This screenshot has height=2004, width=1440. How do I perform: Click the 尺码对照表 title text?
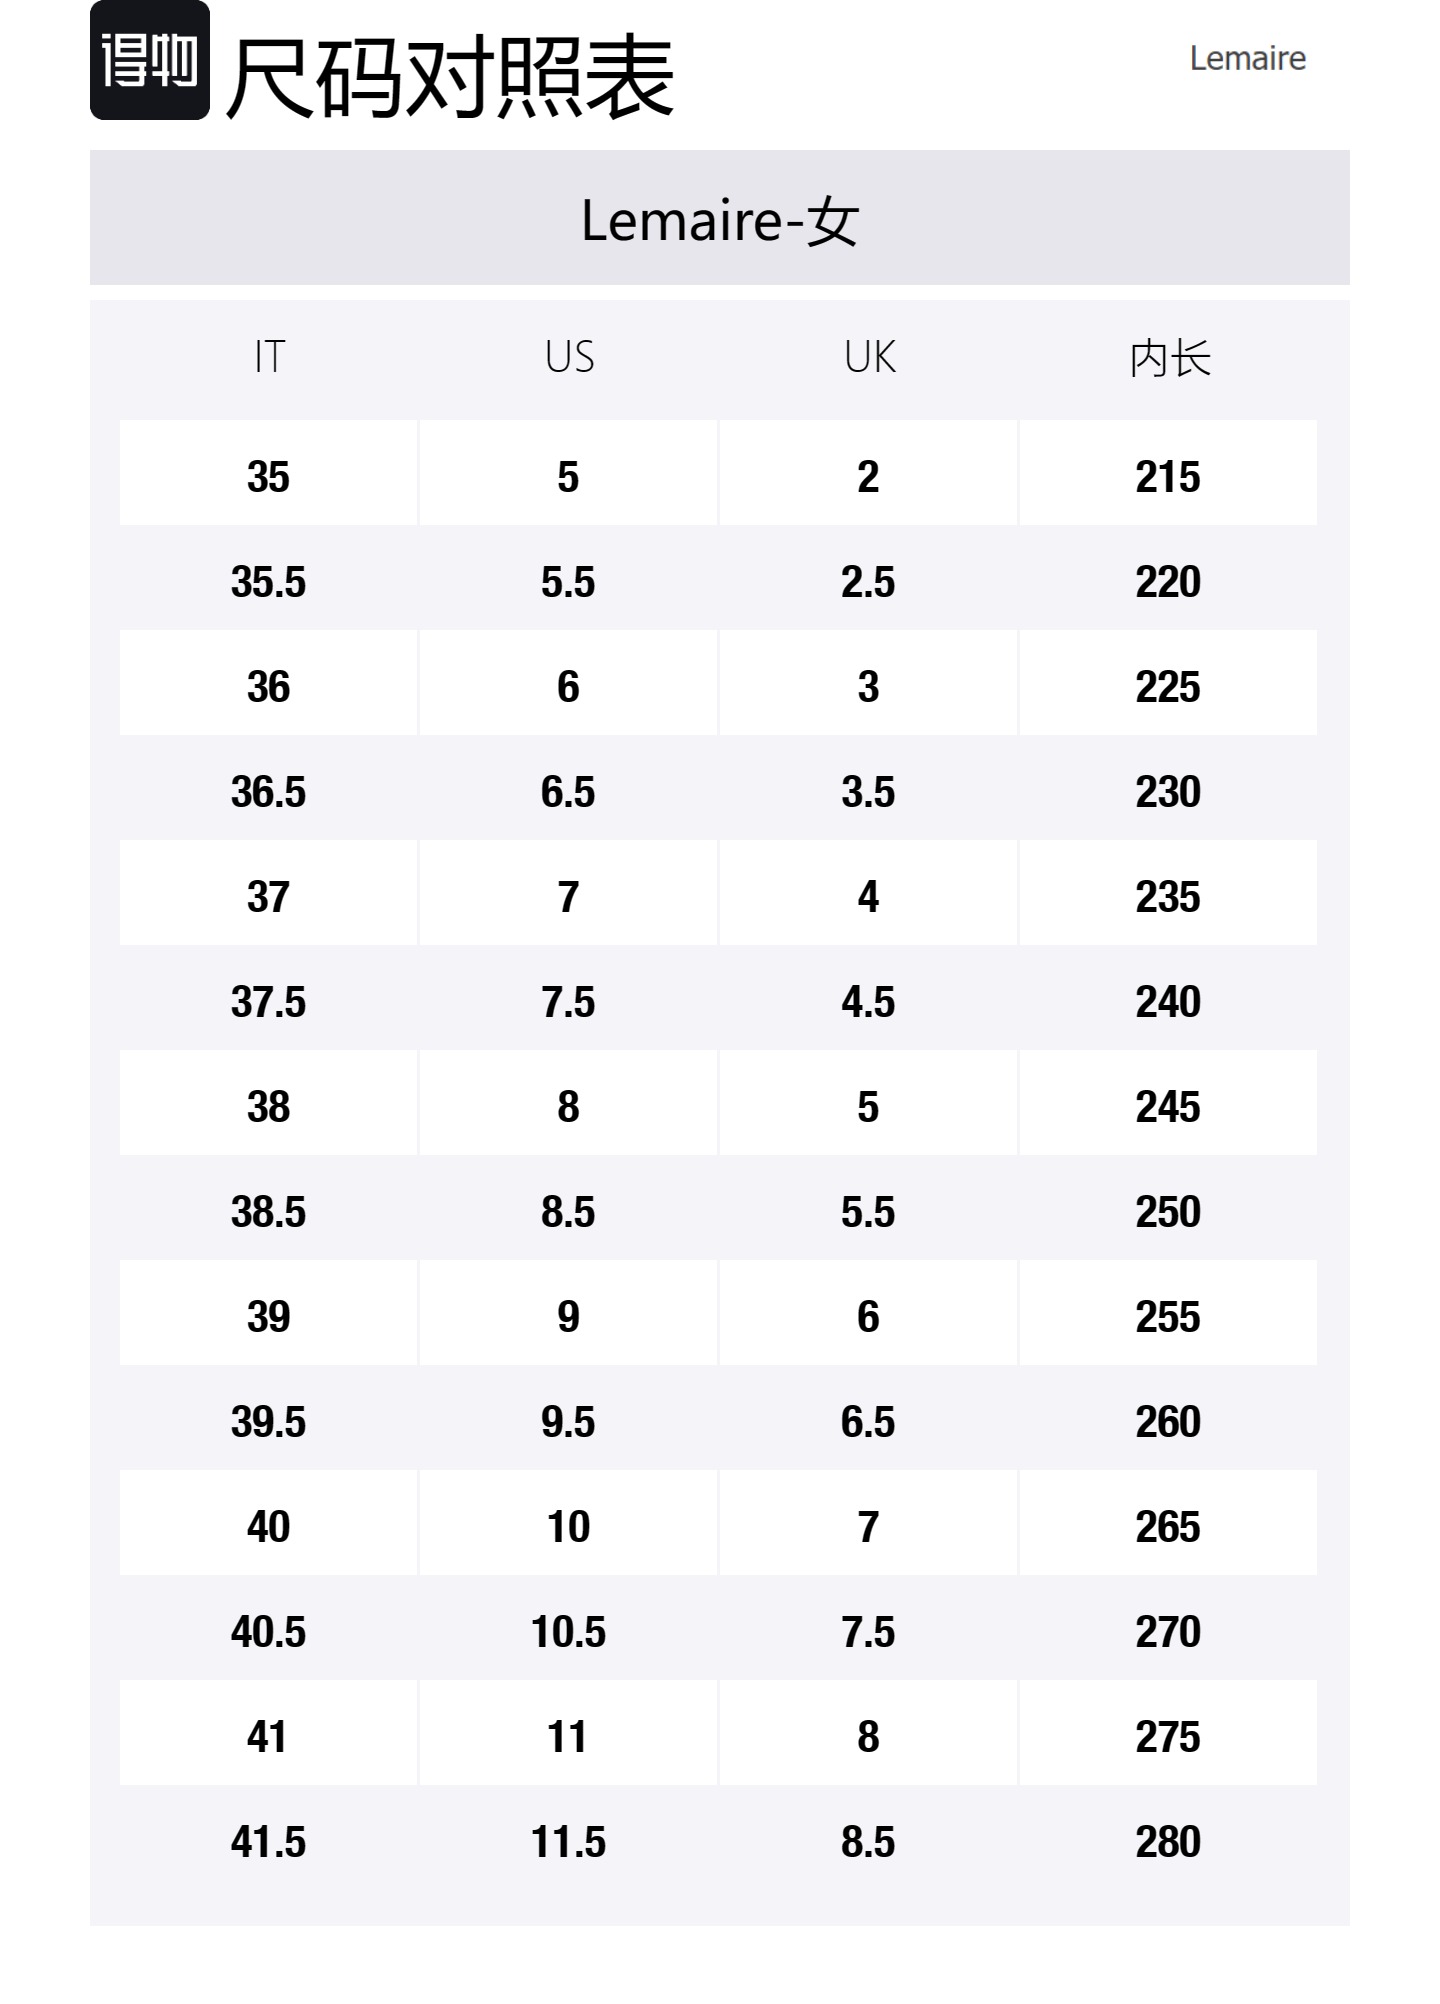pos(450,77)
